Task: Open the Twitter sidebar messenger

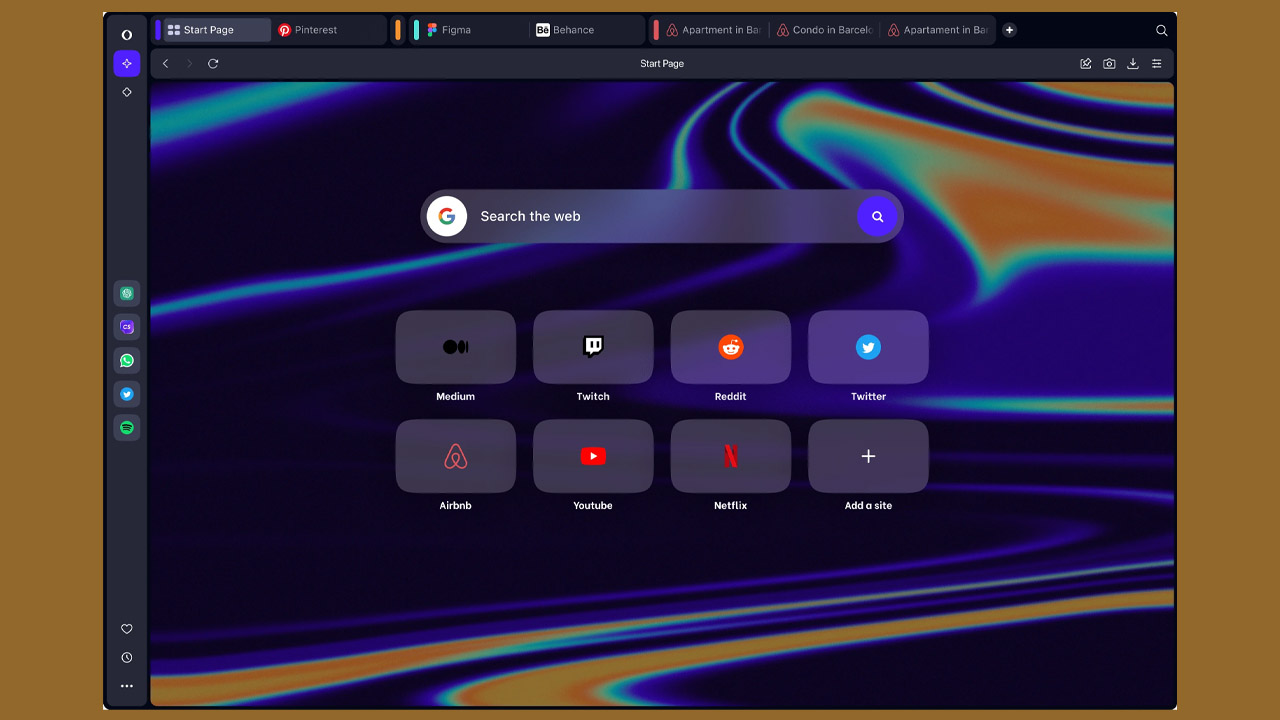Action: point(127,394)
